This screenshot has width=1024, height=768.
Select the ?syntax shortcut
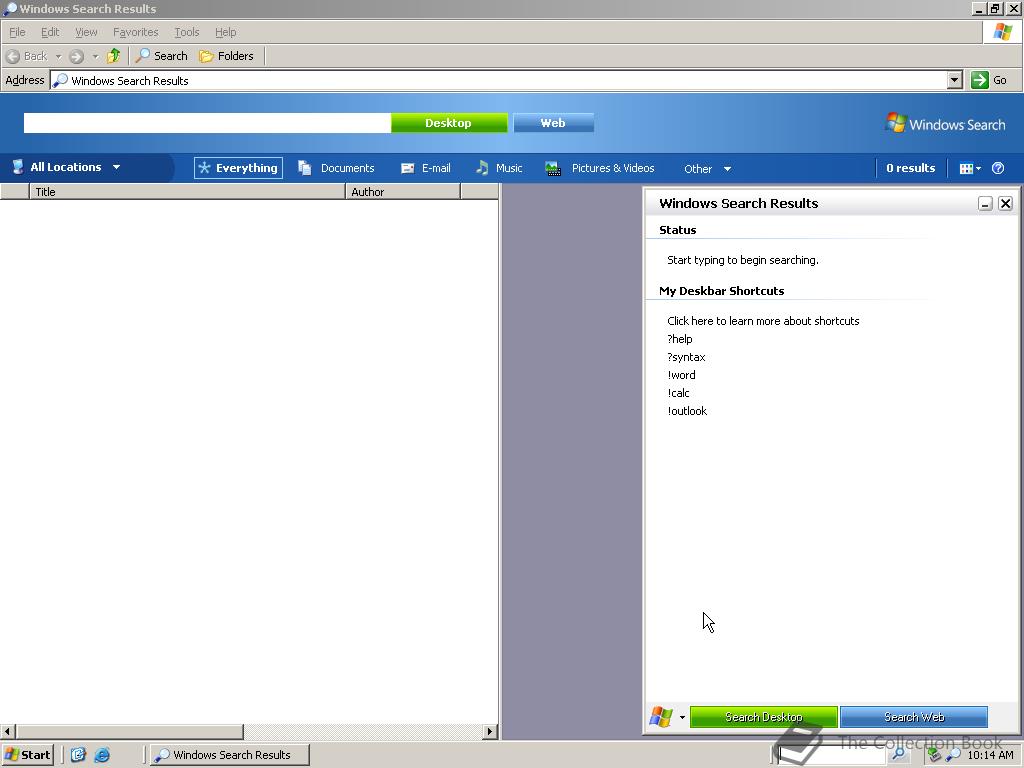(x=686, y=357)
